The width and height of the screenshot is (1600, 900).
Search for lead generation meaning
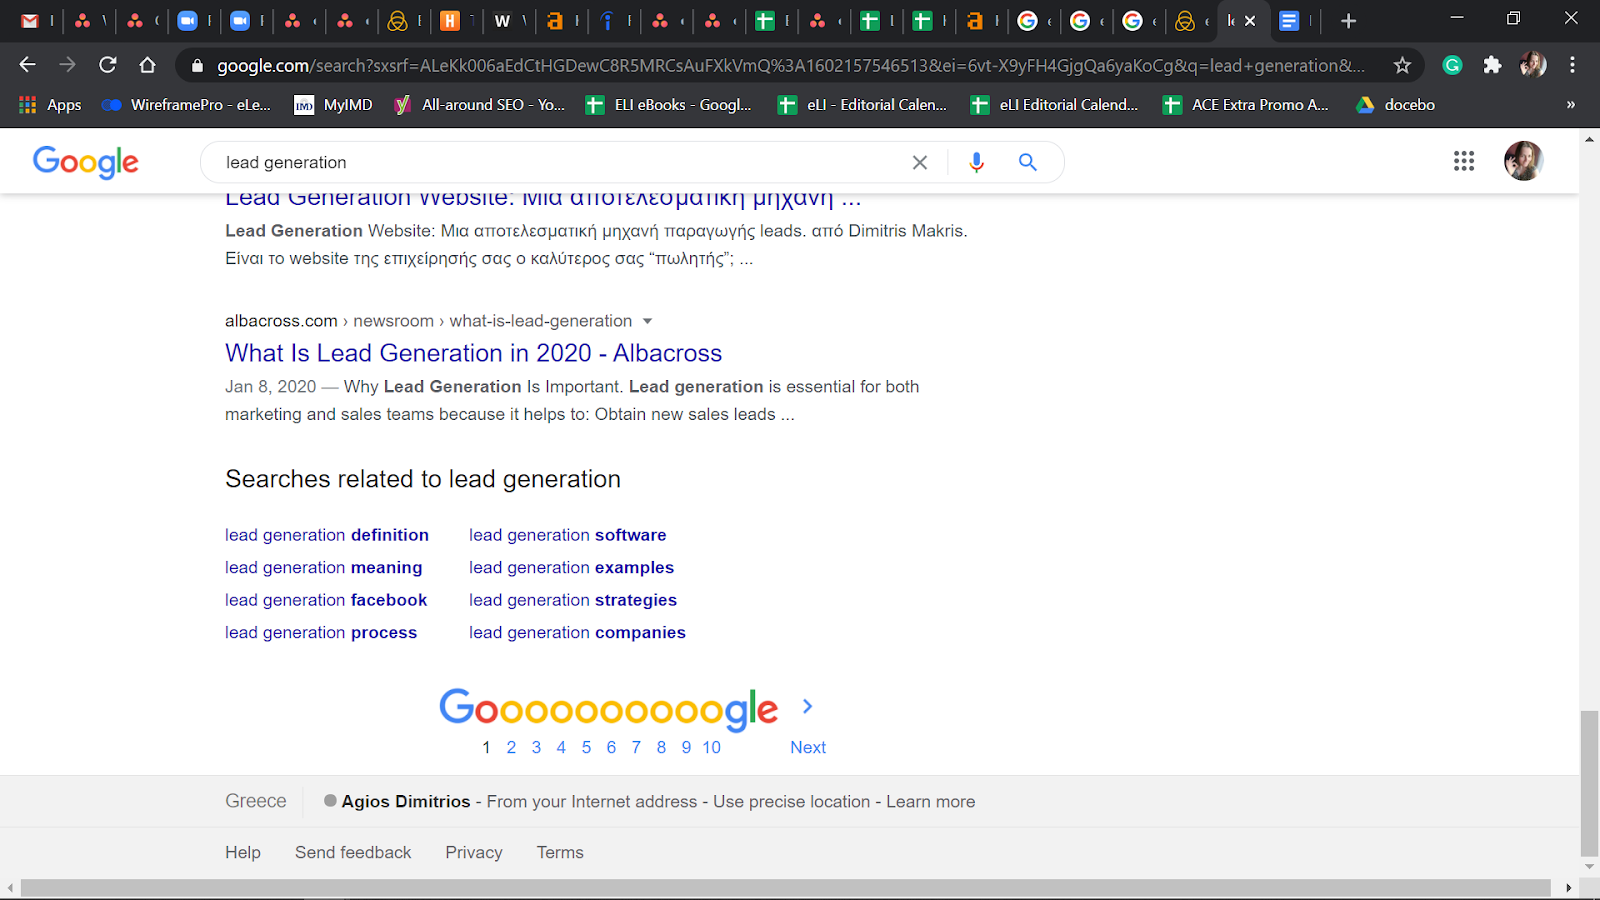click(x=324, y=568)
